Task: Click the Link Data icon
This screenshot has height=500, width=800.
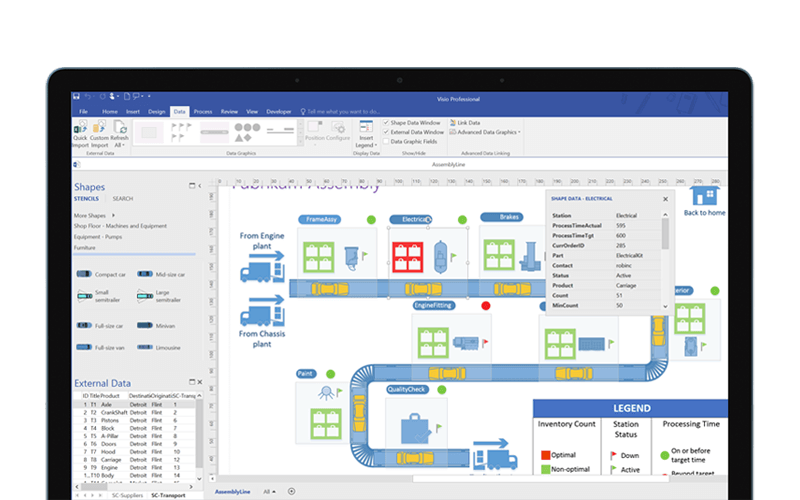Action: pyautogui.click(x=452, y=122)
